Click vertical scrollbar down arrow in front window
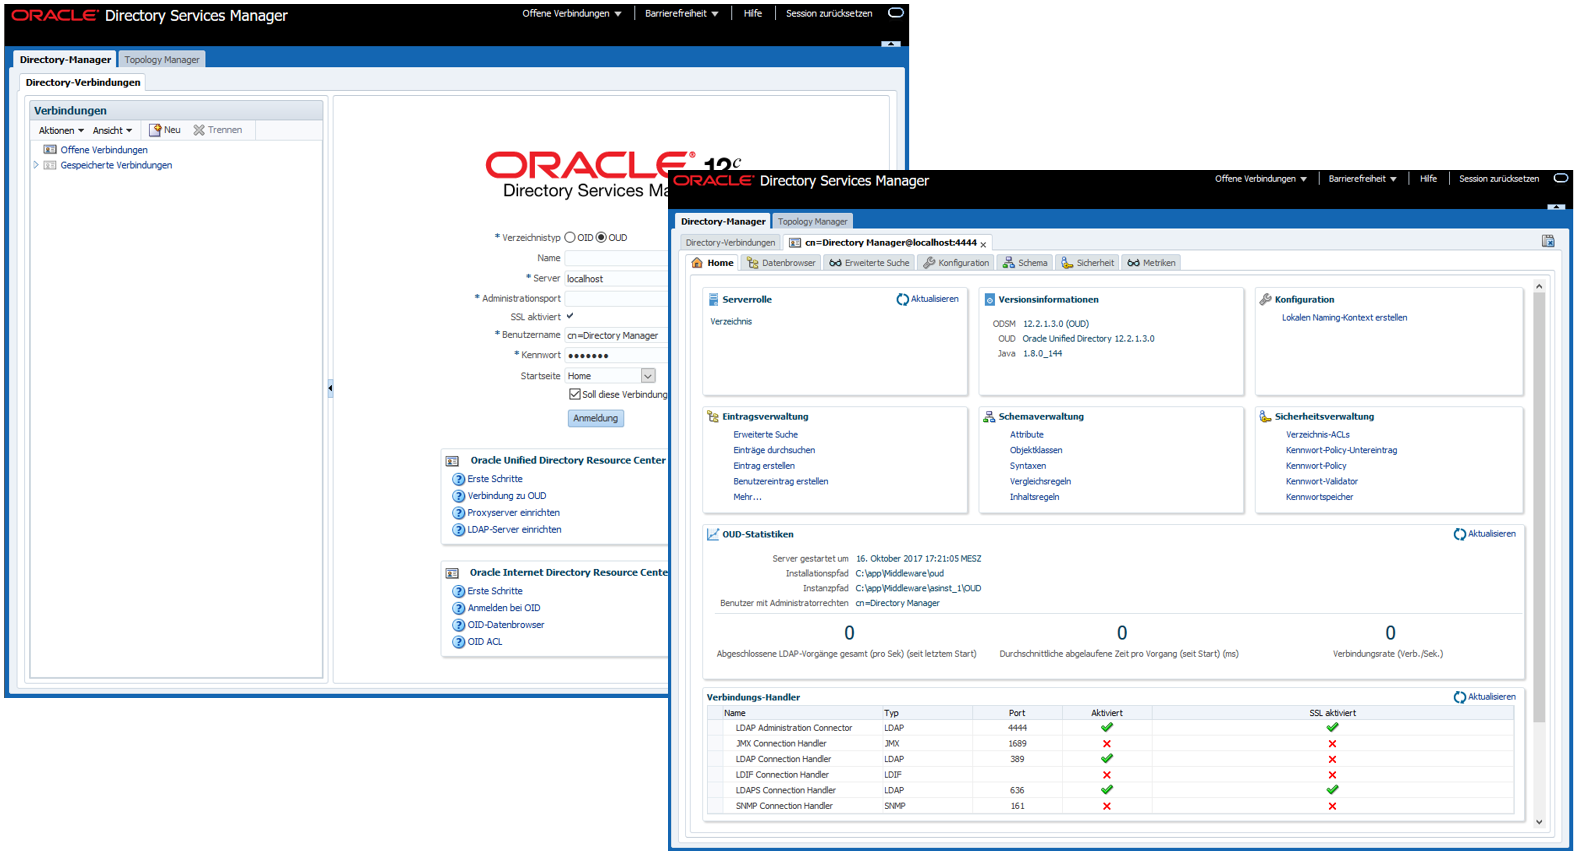Screen dimensions: 1577x857 pos(1539,822)
